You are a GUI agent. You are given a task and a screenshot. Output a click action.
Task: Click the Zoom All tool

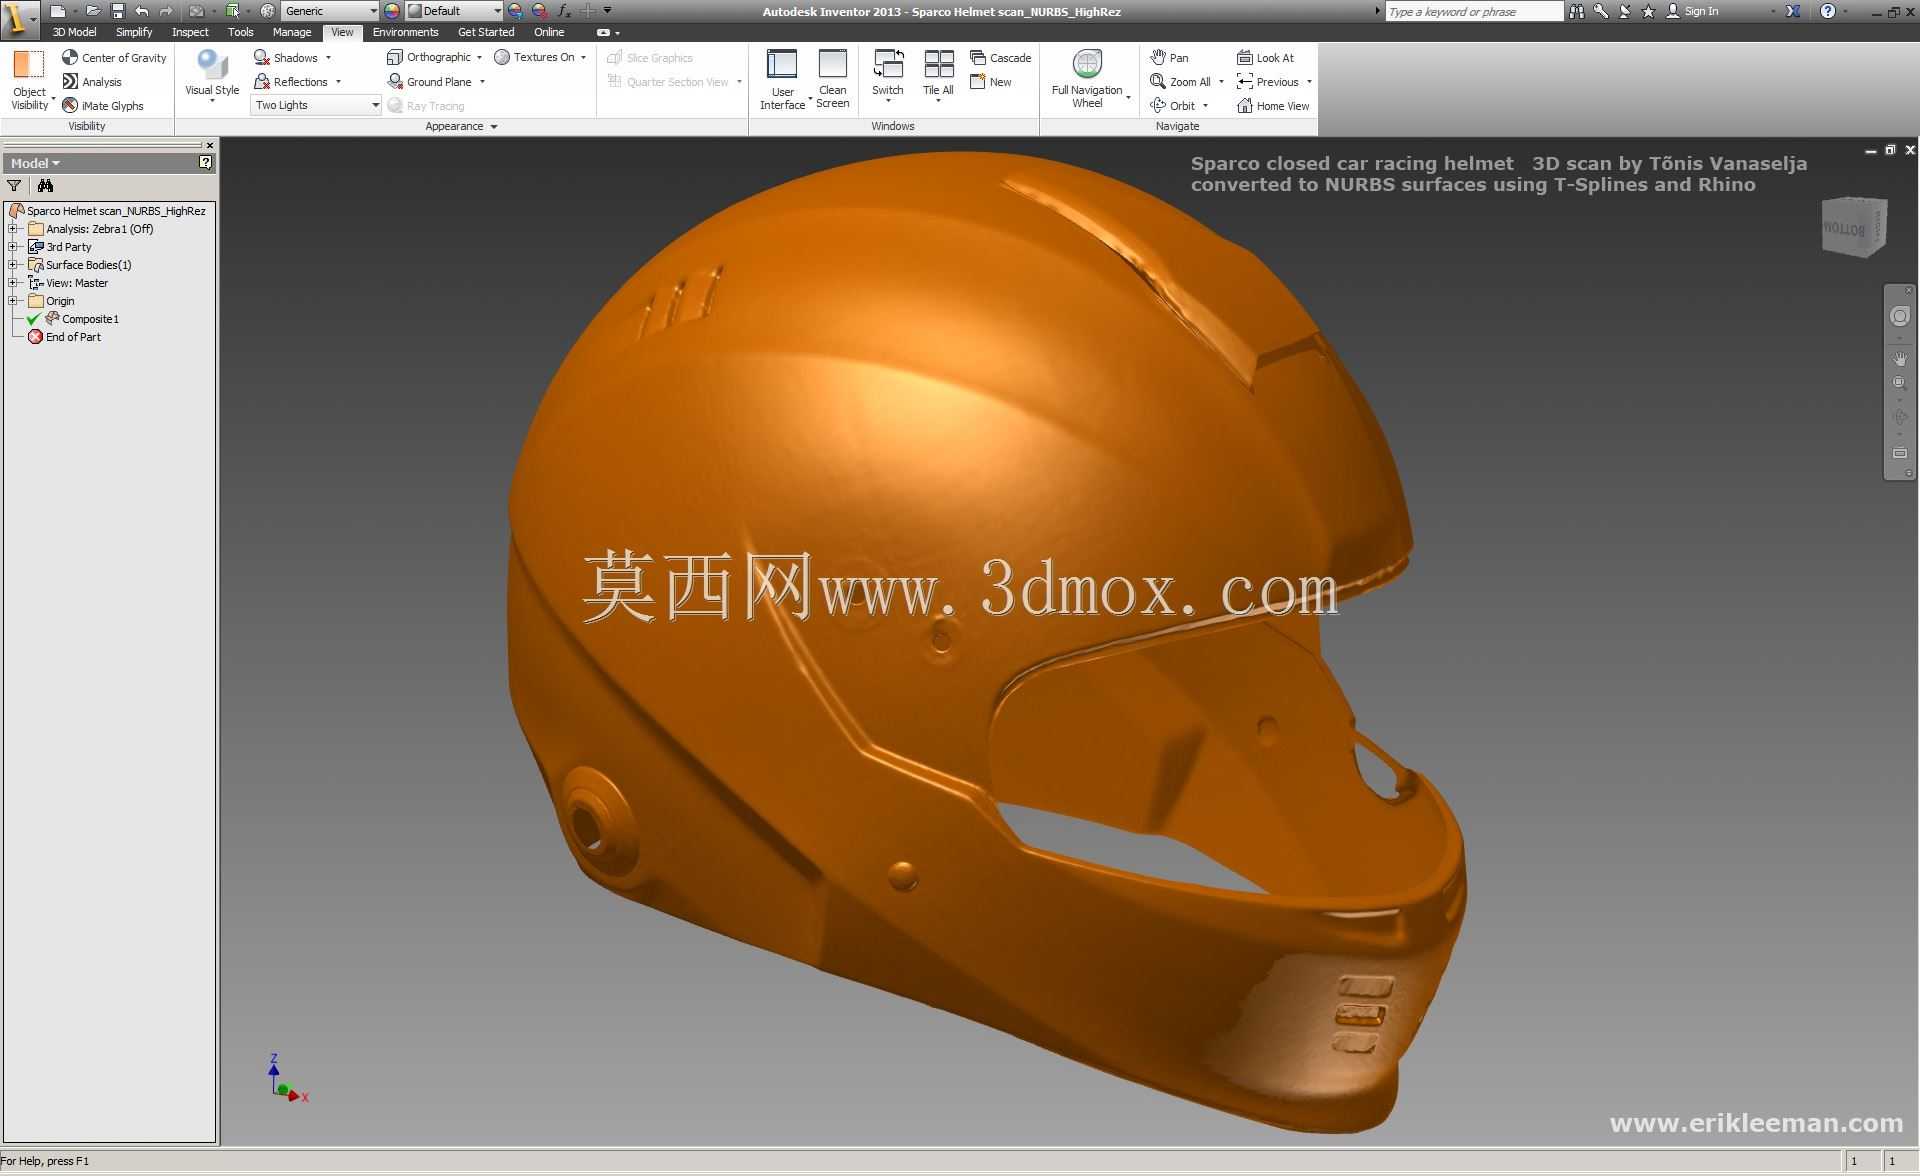click(1181, 82)
